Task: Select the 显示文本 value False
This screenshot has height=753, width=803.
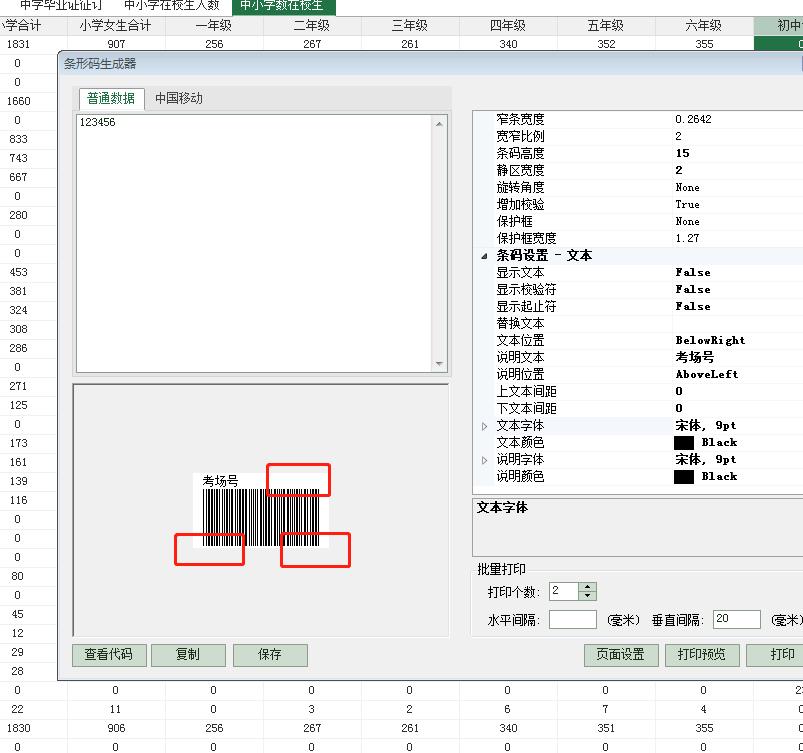Action: click(x=693, y=273)
